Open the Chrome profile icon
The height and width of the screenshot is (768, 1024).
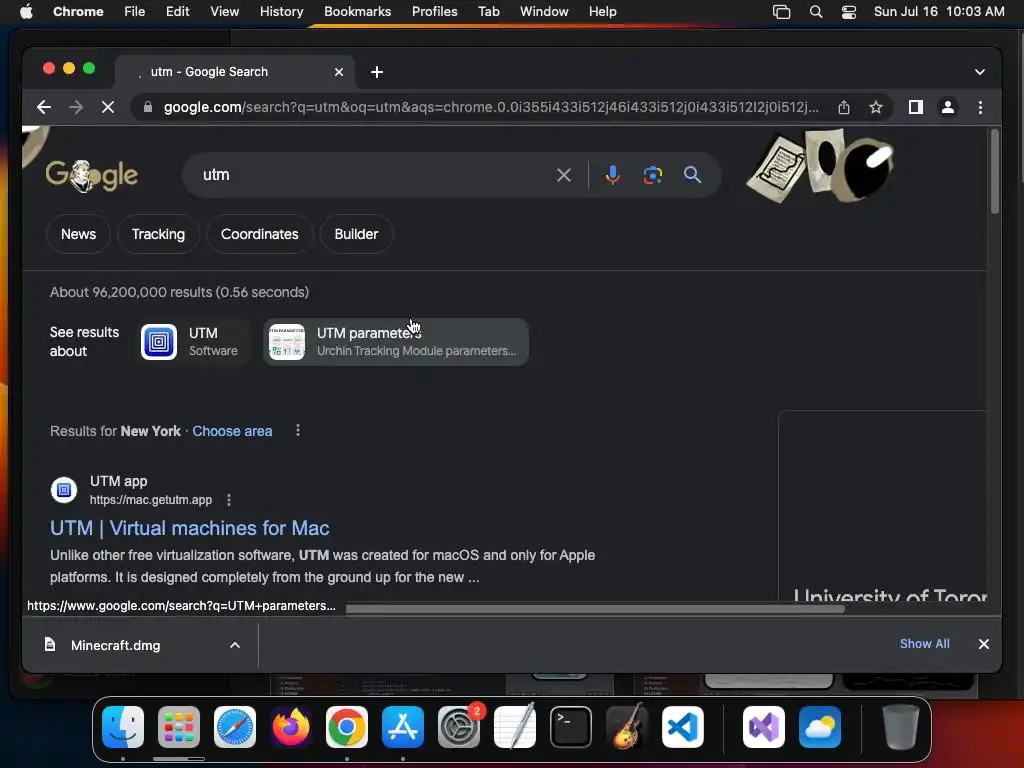pos(948,107)
